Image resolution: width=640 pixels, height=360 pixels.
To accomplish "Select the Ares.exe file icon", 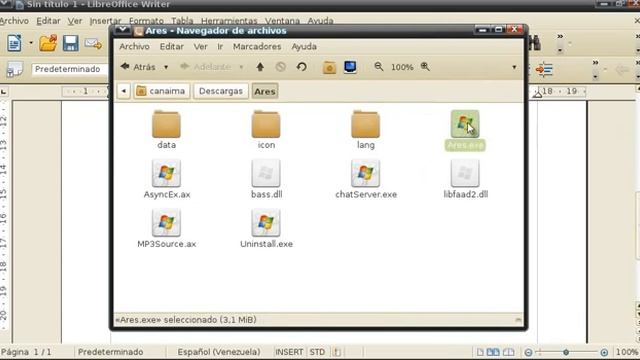I will [465, 124].
